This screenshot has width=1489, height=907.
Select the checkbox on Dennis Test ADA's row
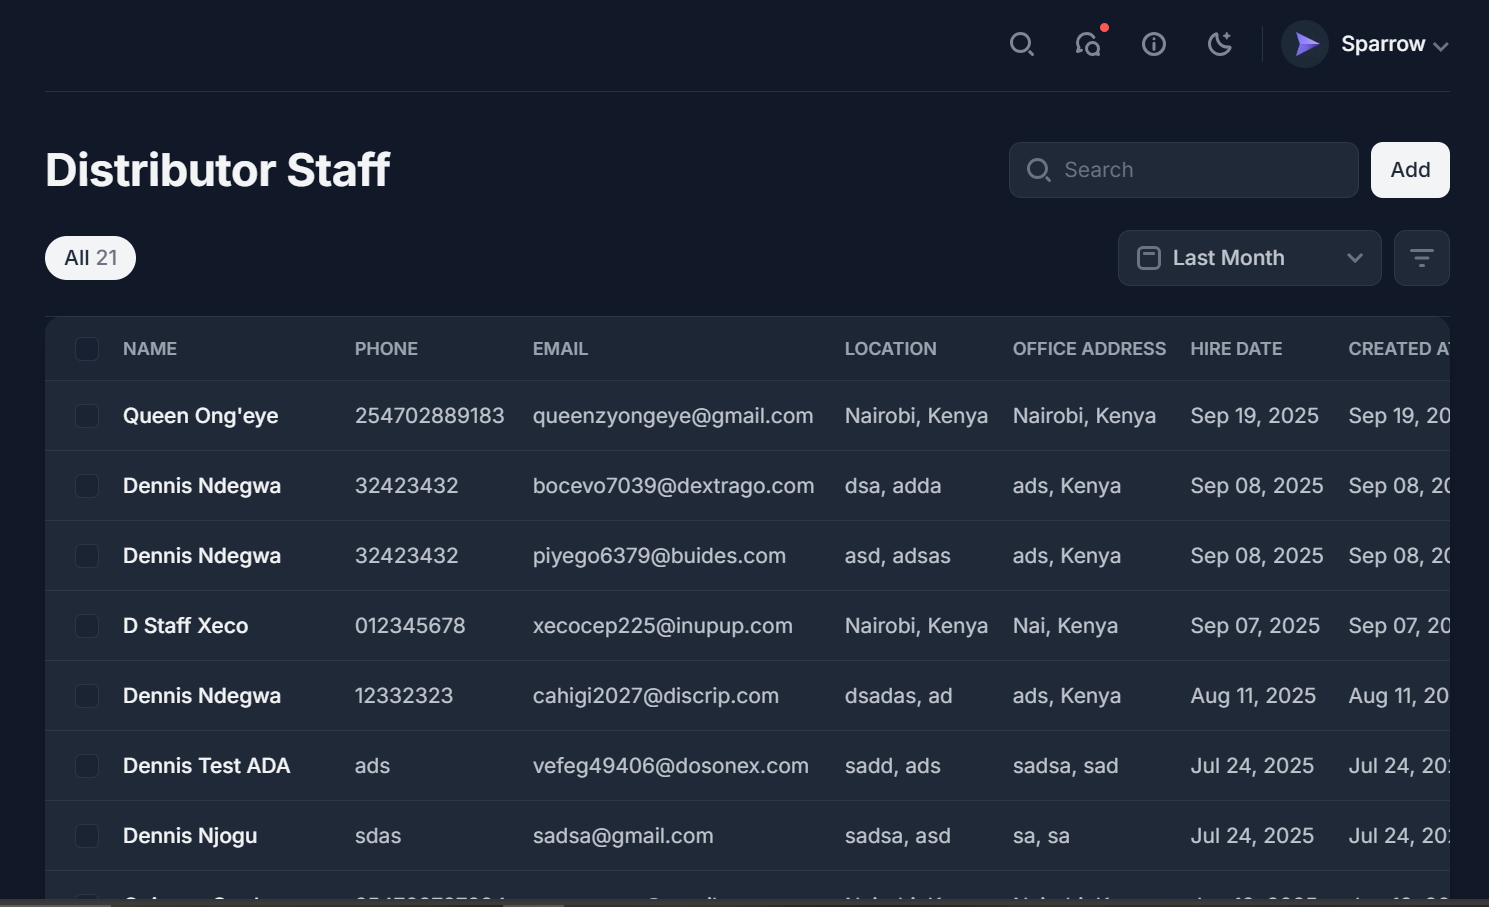(x=87, y=765)
